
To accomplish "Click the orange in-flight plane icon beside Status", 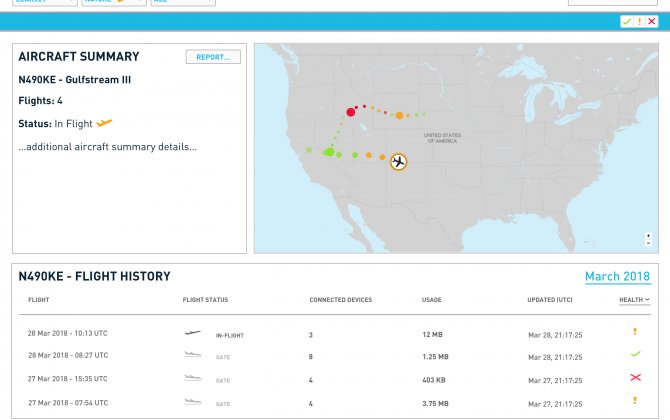I will [x=104, y=123].
